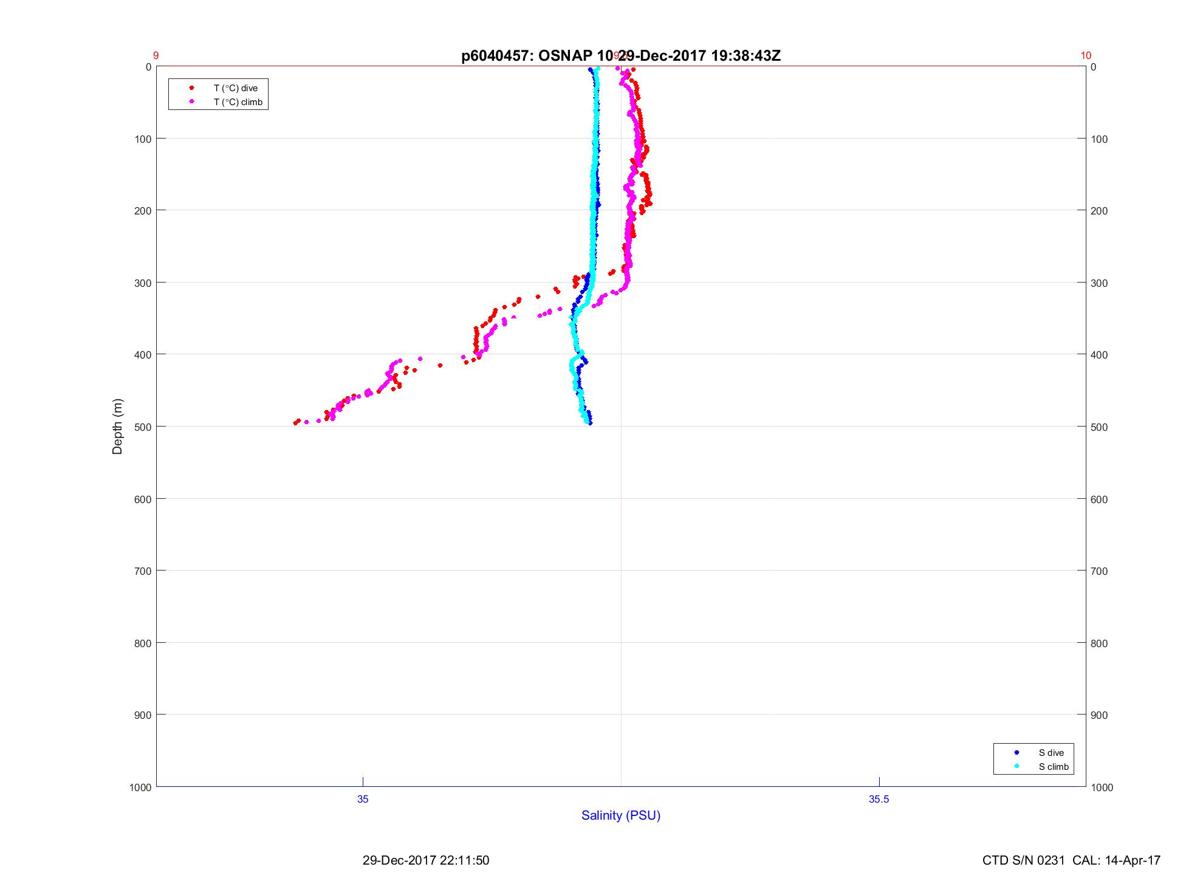Select the red T (°C) dive legend marker
Viewport: 1200px width, 885px height.
(x=191, y=88)
